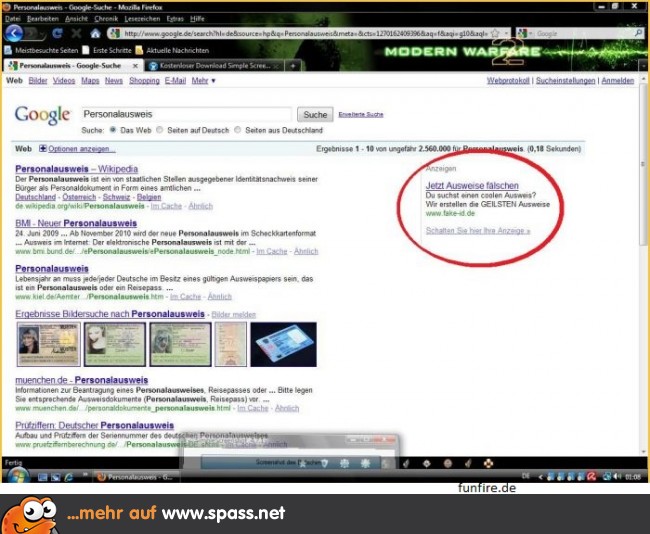Click the Videos link in Google nav
The height and width of the screenshot is (534, 650).
64,80
